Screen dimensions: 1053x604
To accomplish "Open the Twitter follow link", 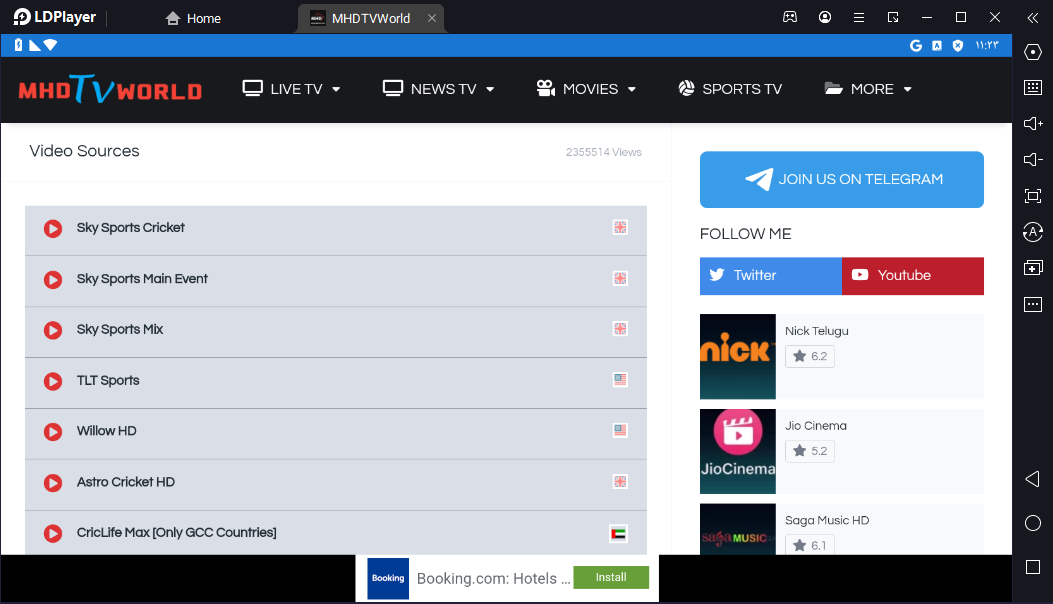I will point(771,275).
